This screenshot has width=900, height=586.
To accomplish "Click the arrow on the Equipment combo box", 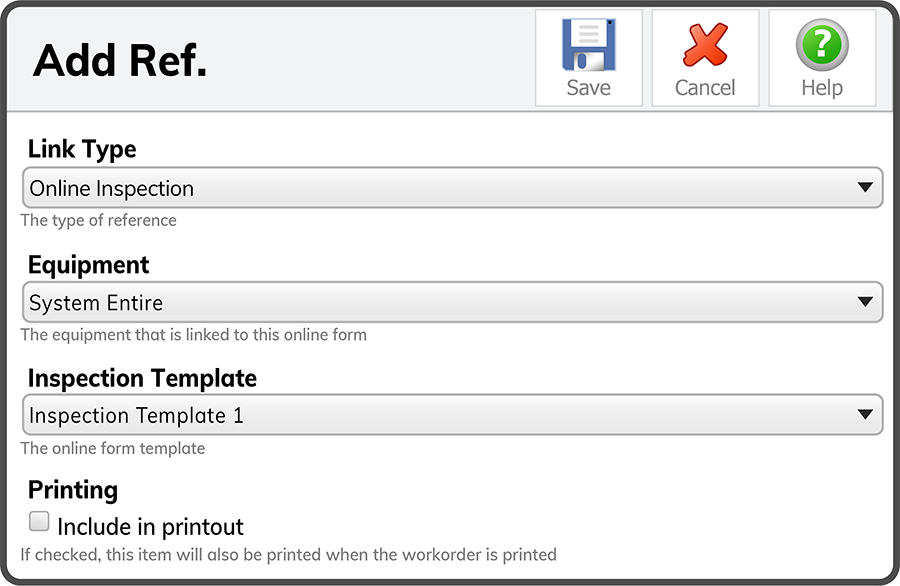I will point(865,302).
